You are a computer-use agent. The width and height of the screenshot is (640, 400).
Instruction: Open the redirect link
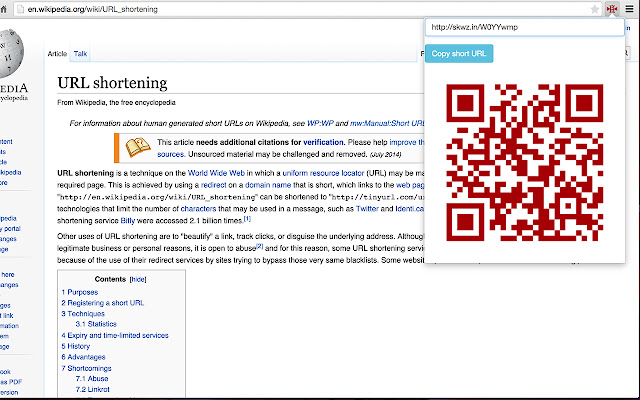(x=213, y=185)
